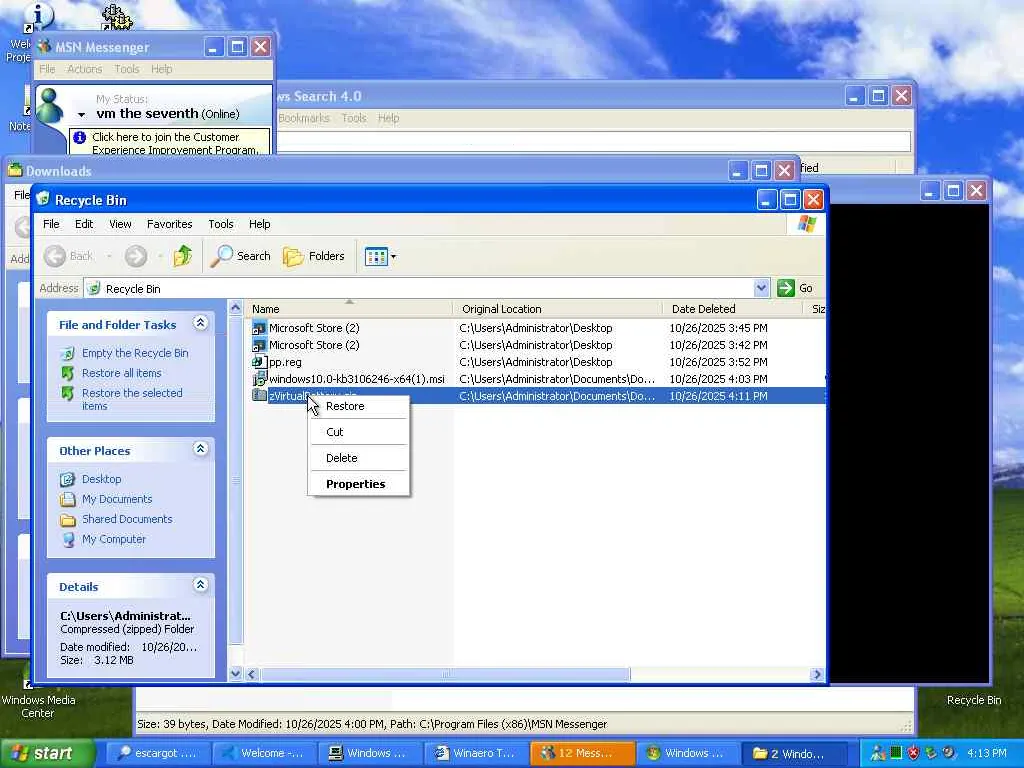Select the pp.reg file

click(285, 362)
